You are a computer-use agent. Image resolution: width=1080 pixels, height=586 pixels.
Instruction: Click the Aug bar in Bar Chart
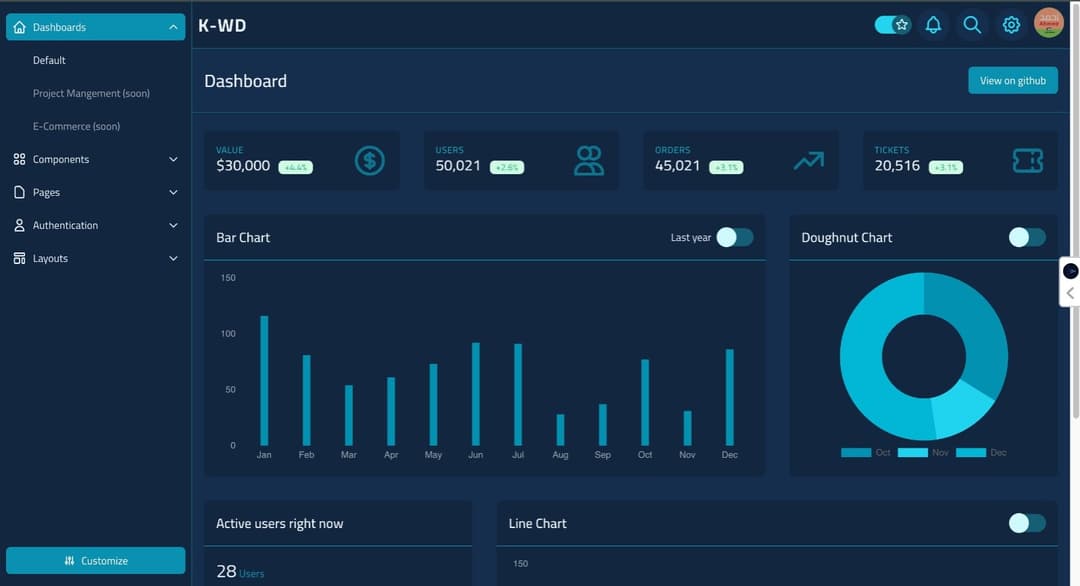tap(560, 430)
